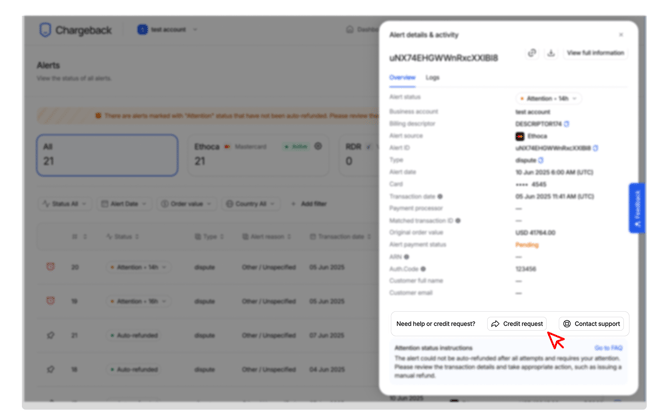Open the Country All filter
The width and height of the screenshot is (670, 418).
251,204
